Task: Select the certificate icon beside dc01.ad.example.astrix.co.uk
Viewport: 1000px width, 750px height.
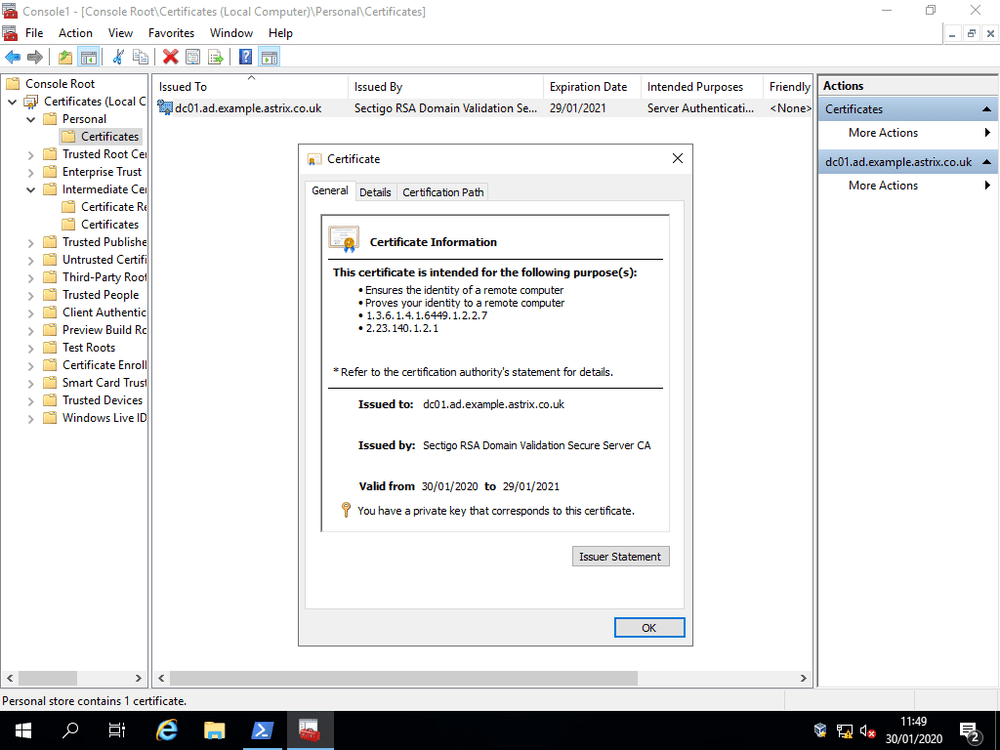Action: click(x=166, y=108)
